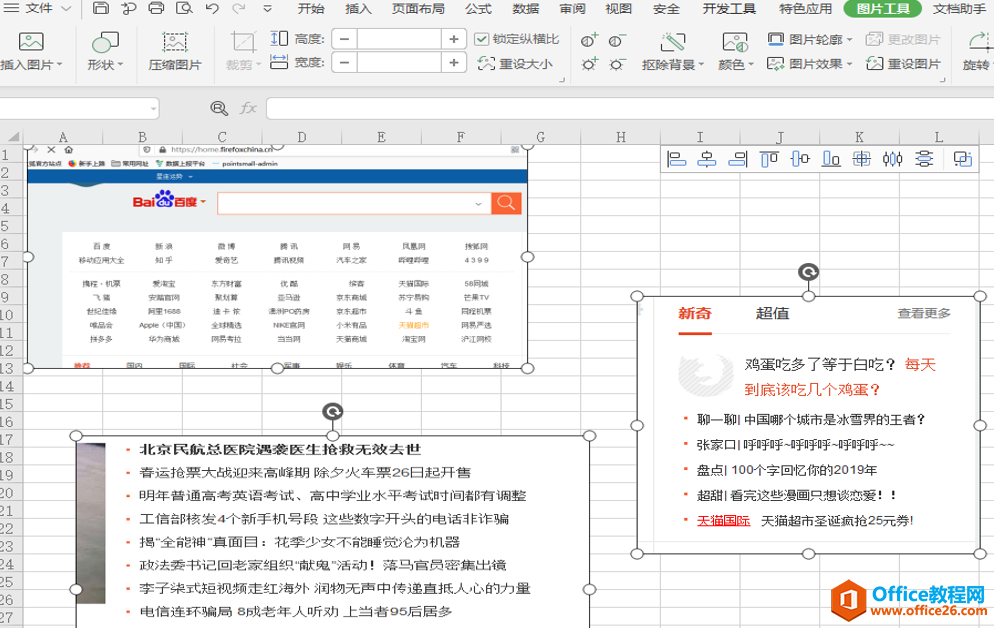Click inside the formula bar input
The image size is (994, 628).
point(629,108)
